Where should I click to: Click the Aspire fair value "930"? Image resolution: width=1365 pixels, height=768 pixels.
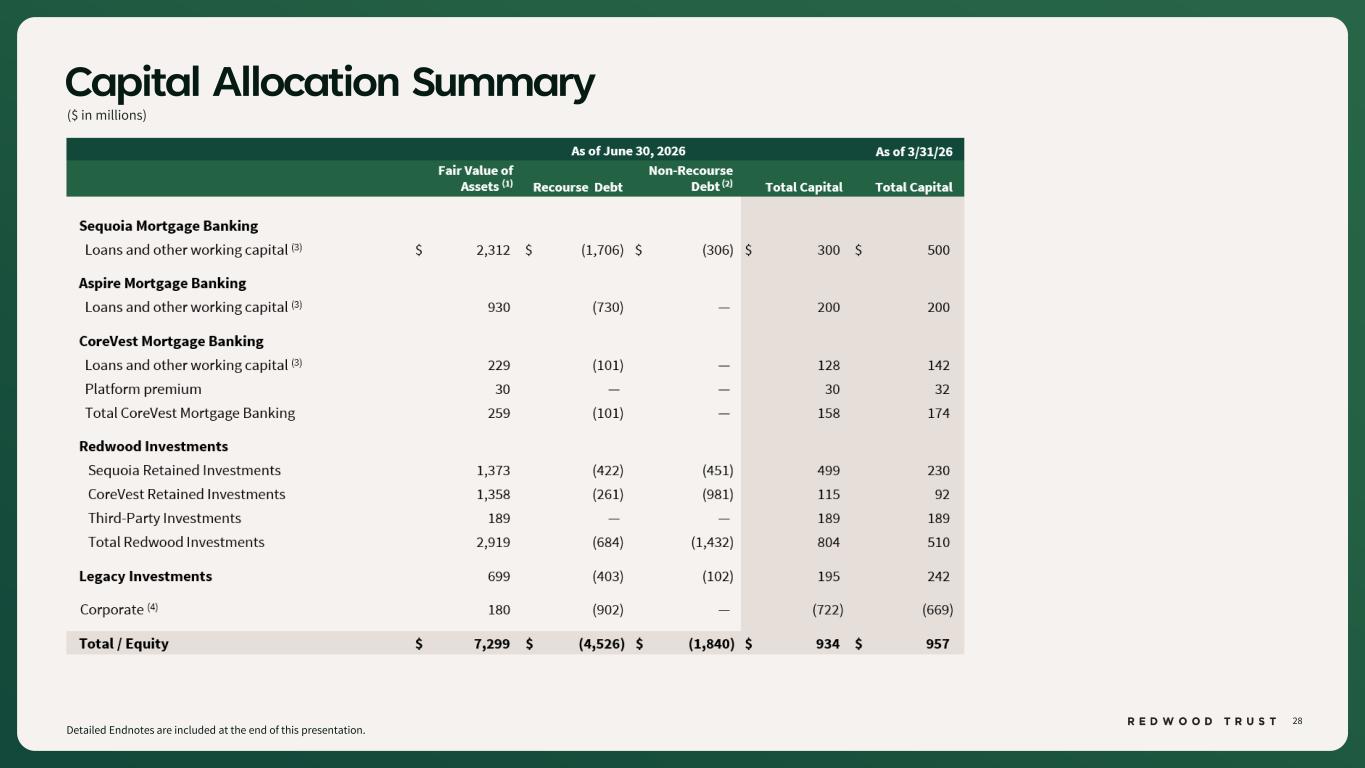tap(499, 307)
